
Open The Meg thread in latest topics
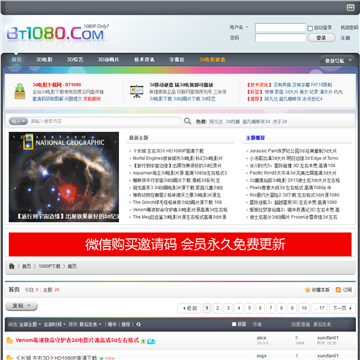(179, 217)
